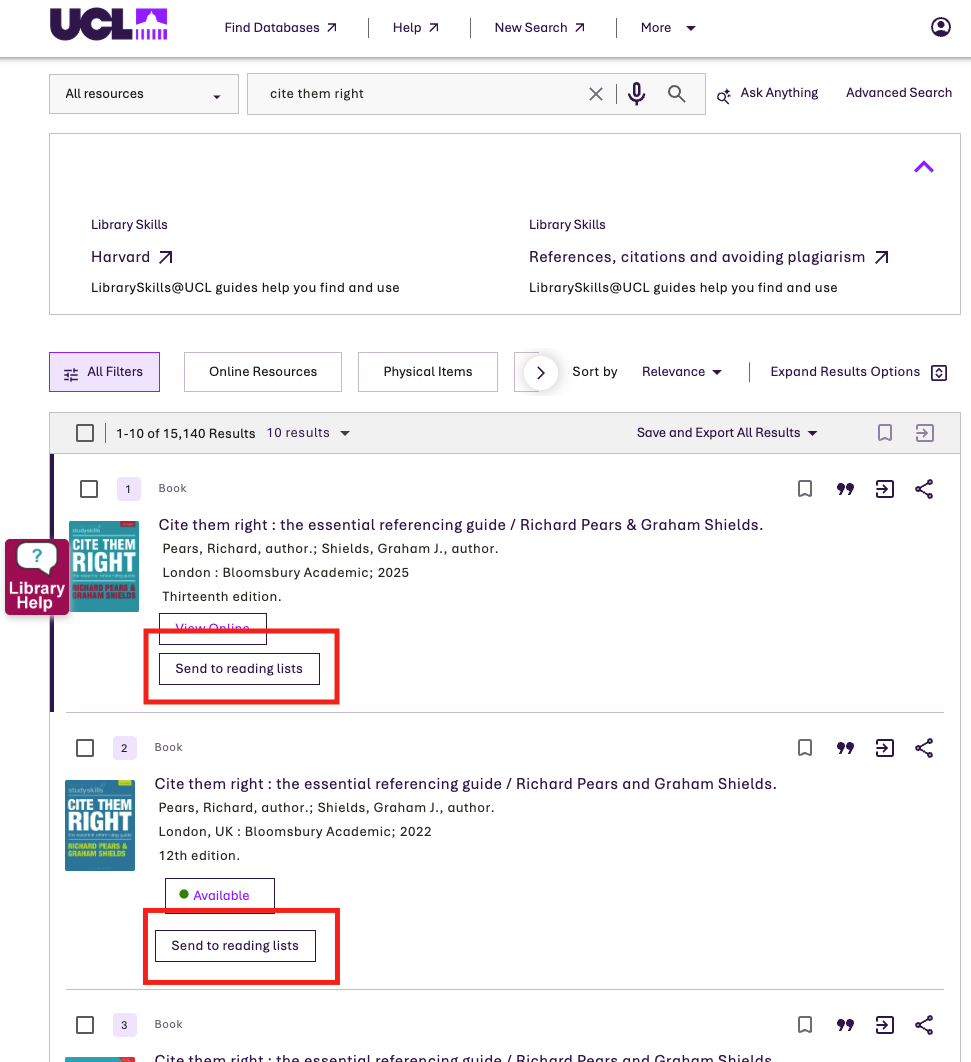Select the checkbox for result 1
The height and width of the screenshot is (1062, 971).
(x=89, y=489)
